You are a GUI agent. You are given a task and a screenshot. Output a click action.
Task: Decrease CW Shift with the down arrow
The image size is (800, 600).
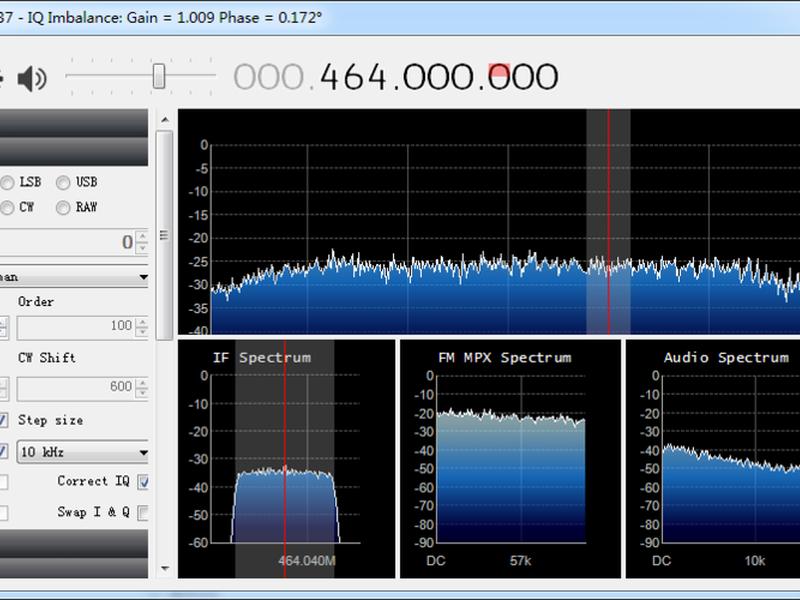[142, 394]
